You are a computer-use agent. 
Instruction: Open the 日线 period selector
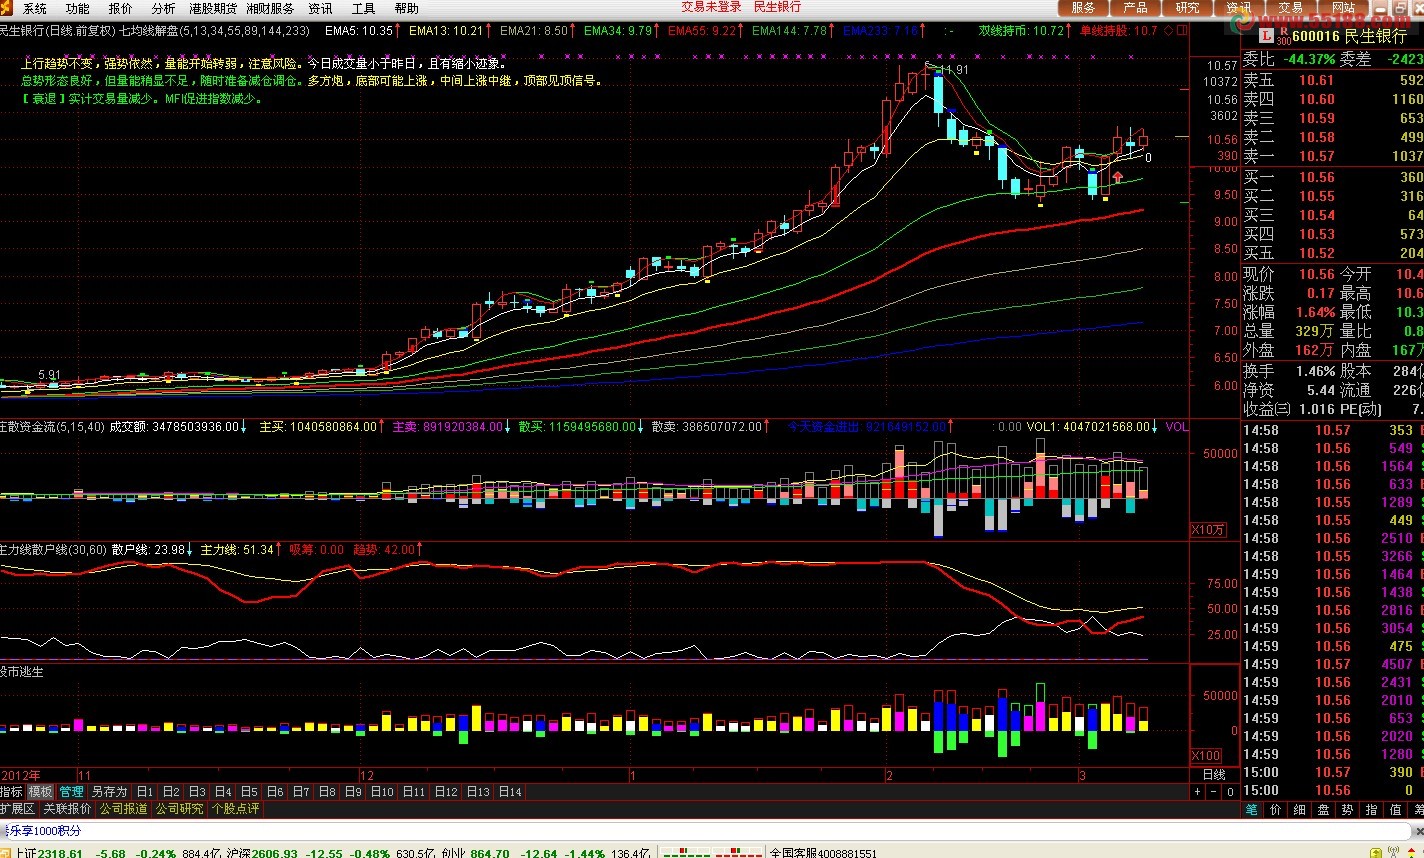click(1214, 775)
